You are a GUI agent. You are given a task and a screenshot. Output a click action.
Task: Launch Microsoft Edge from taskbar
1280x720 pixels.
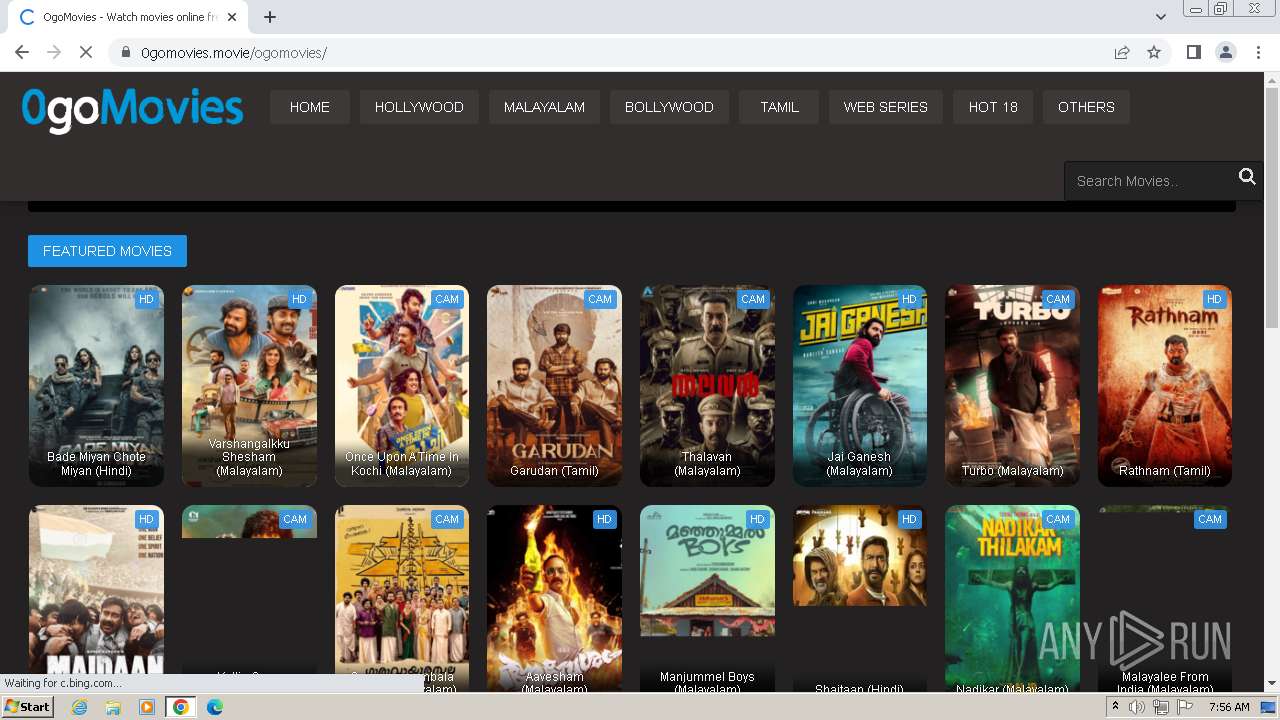tap(214, 707)
